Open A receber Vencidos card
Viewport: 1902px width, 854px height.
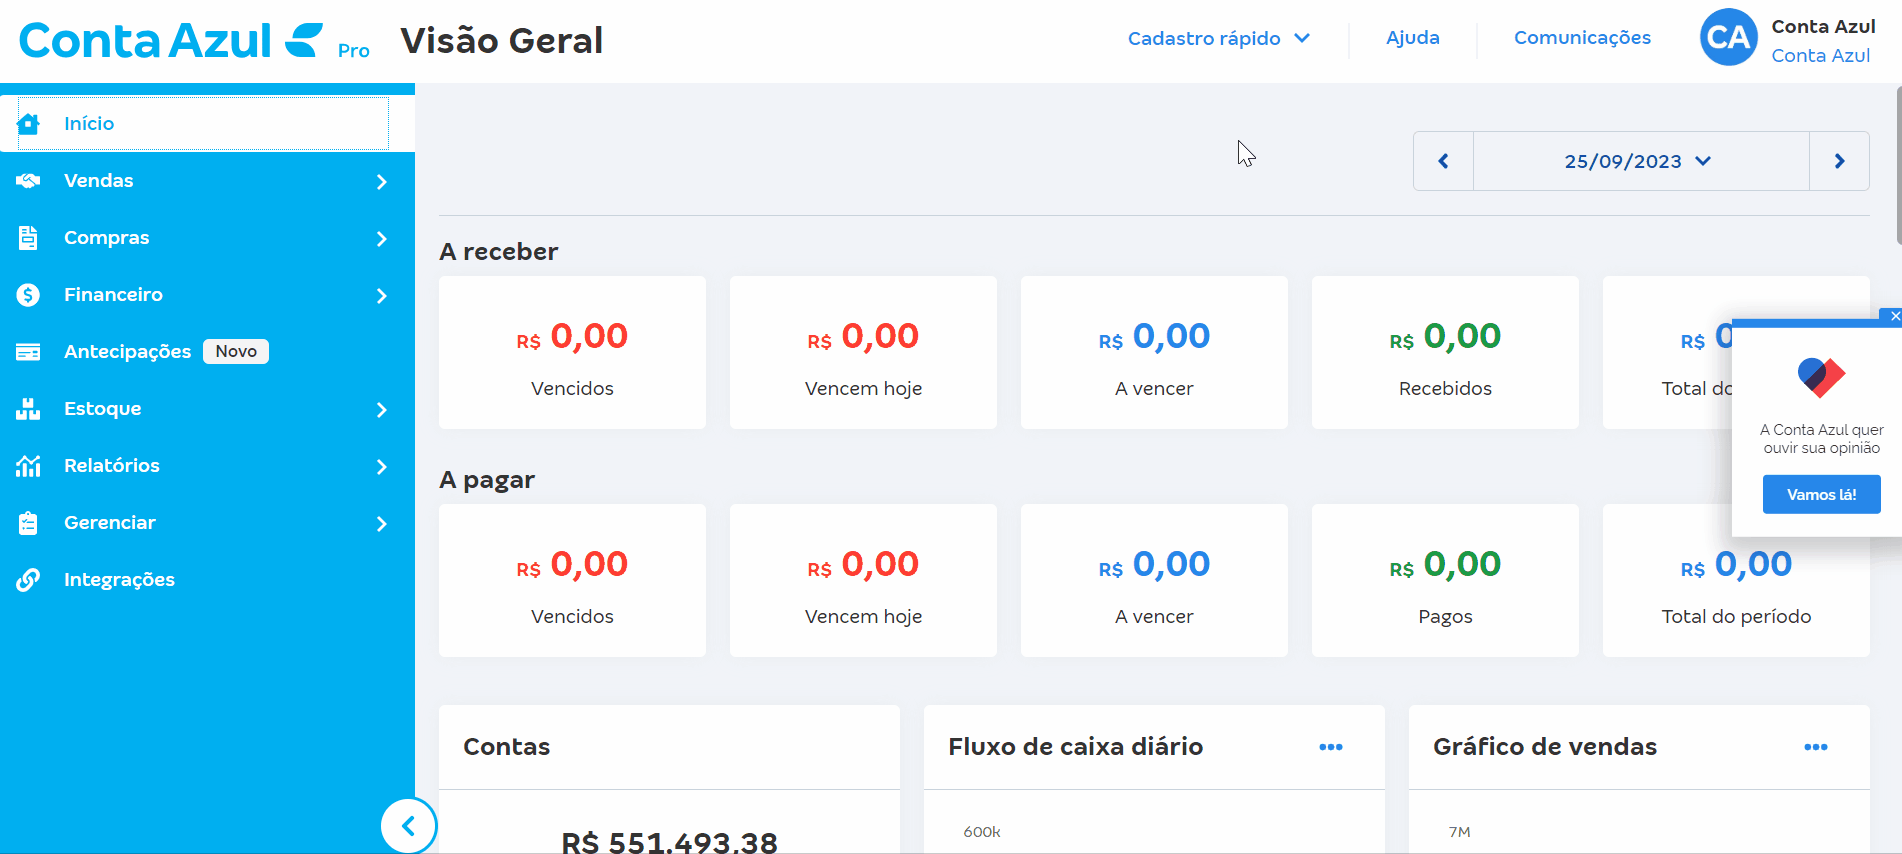click(x=572, y=353)
